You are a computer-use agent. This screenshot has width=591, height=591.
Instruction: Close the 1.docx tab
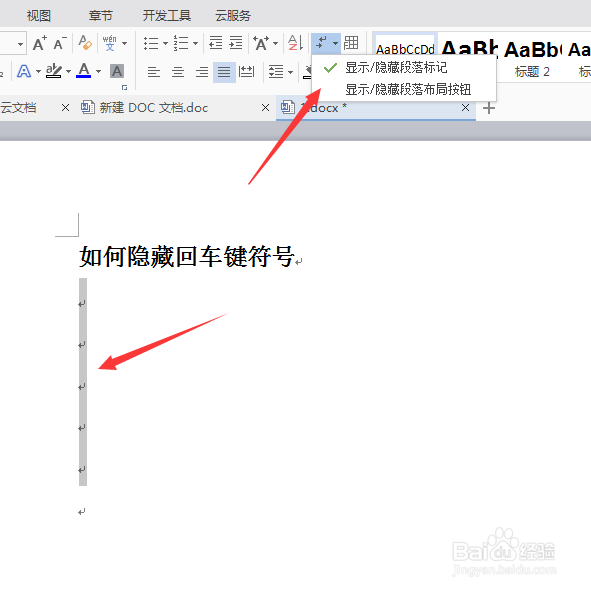click(465, 107)
